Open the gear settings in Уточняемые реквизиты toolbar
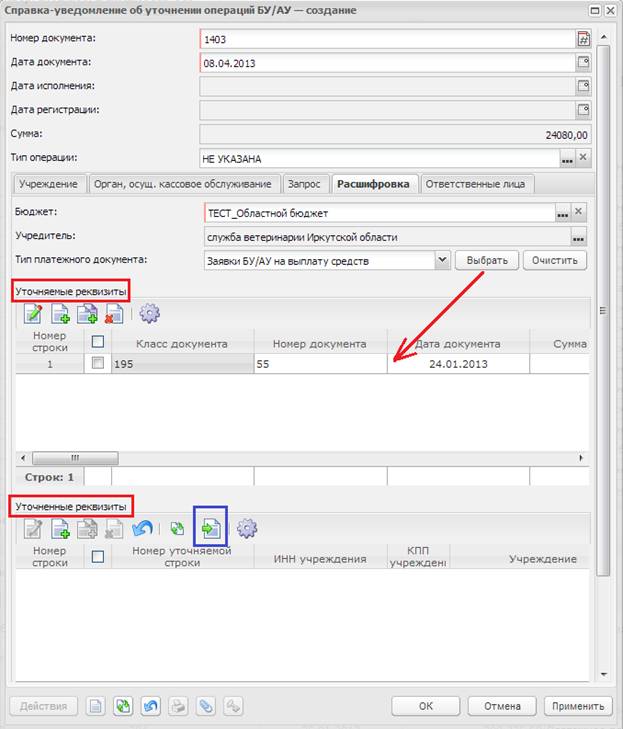Screen dimensions: 623x729 150,313
